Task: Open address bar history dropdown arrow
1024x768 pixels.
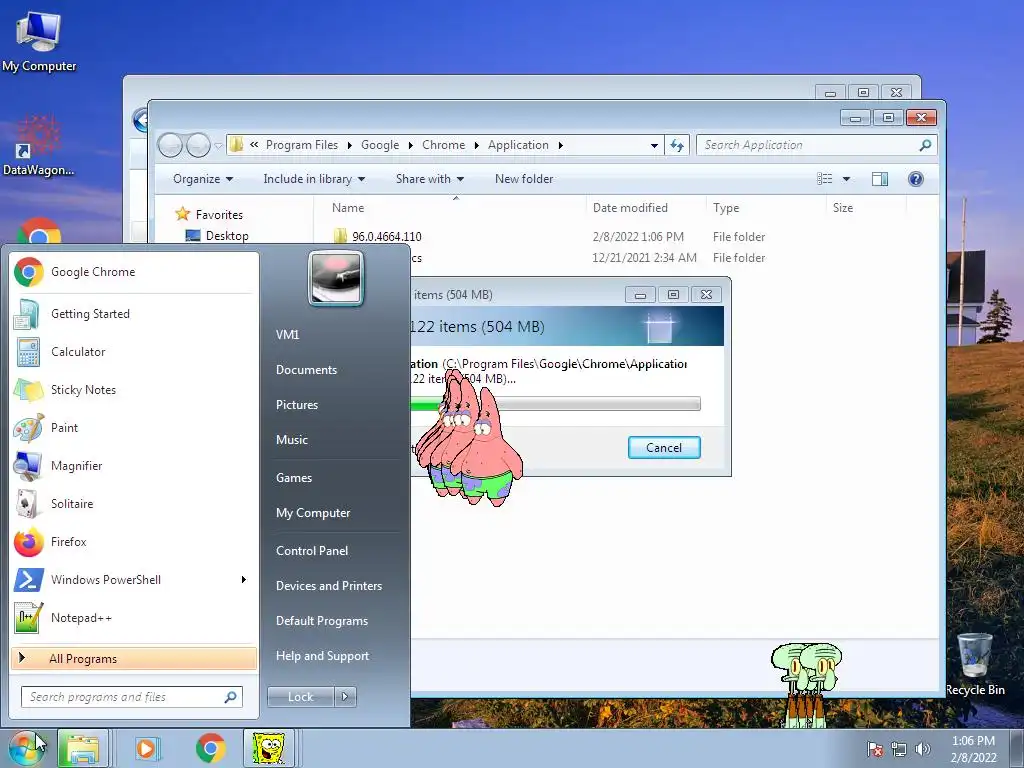Action: [x=654, y=145]
